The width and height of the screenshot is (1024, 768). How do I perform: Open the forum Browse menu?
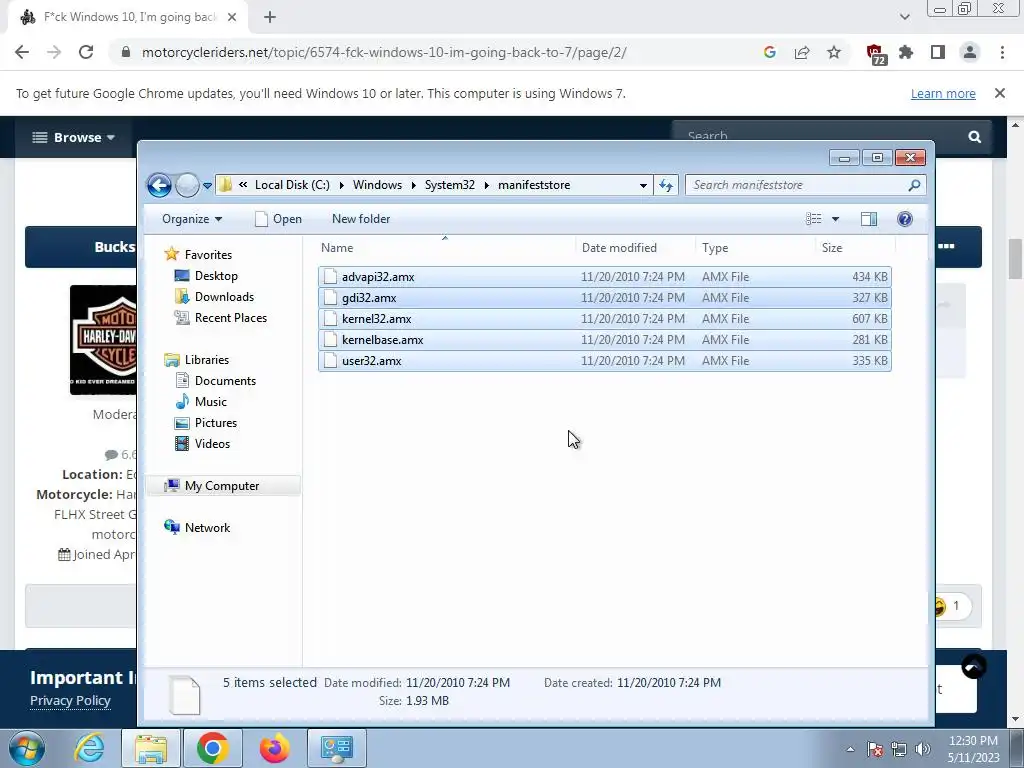(x=74, y=137)
